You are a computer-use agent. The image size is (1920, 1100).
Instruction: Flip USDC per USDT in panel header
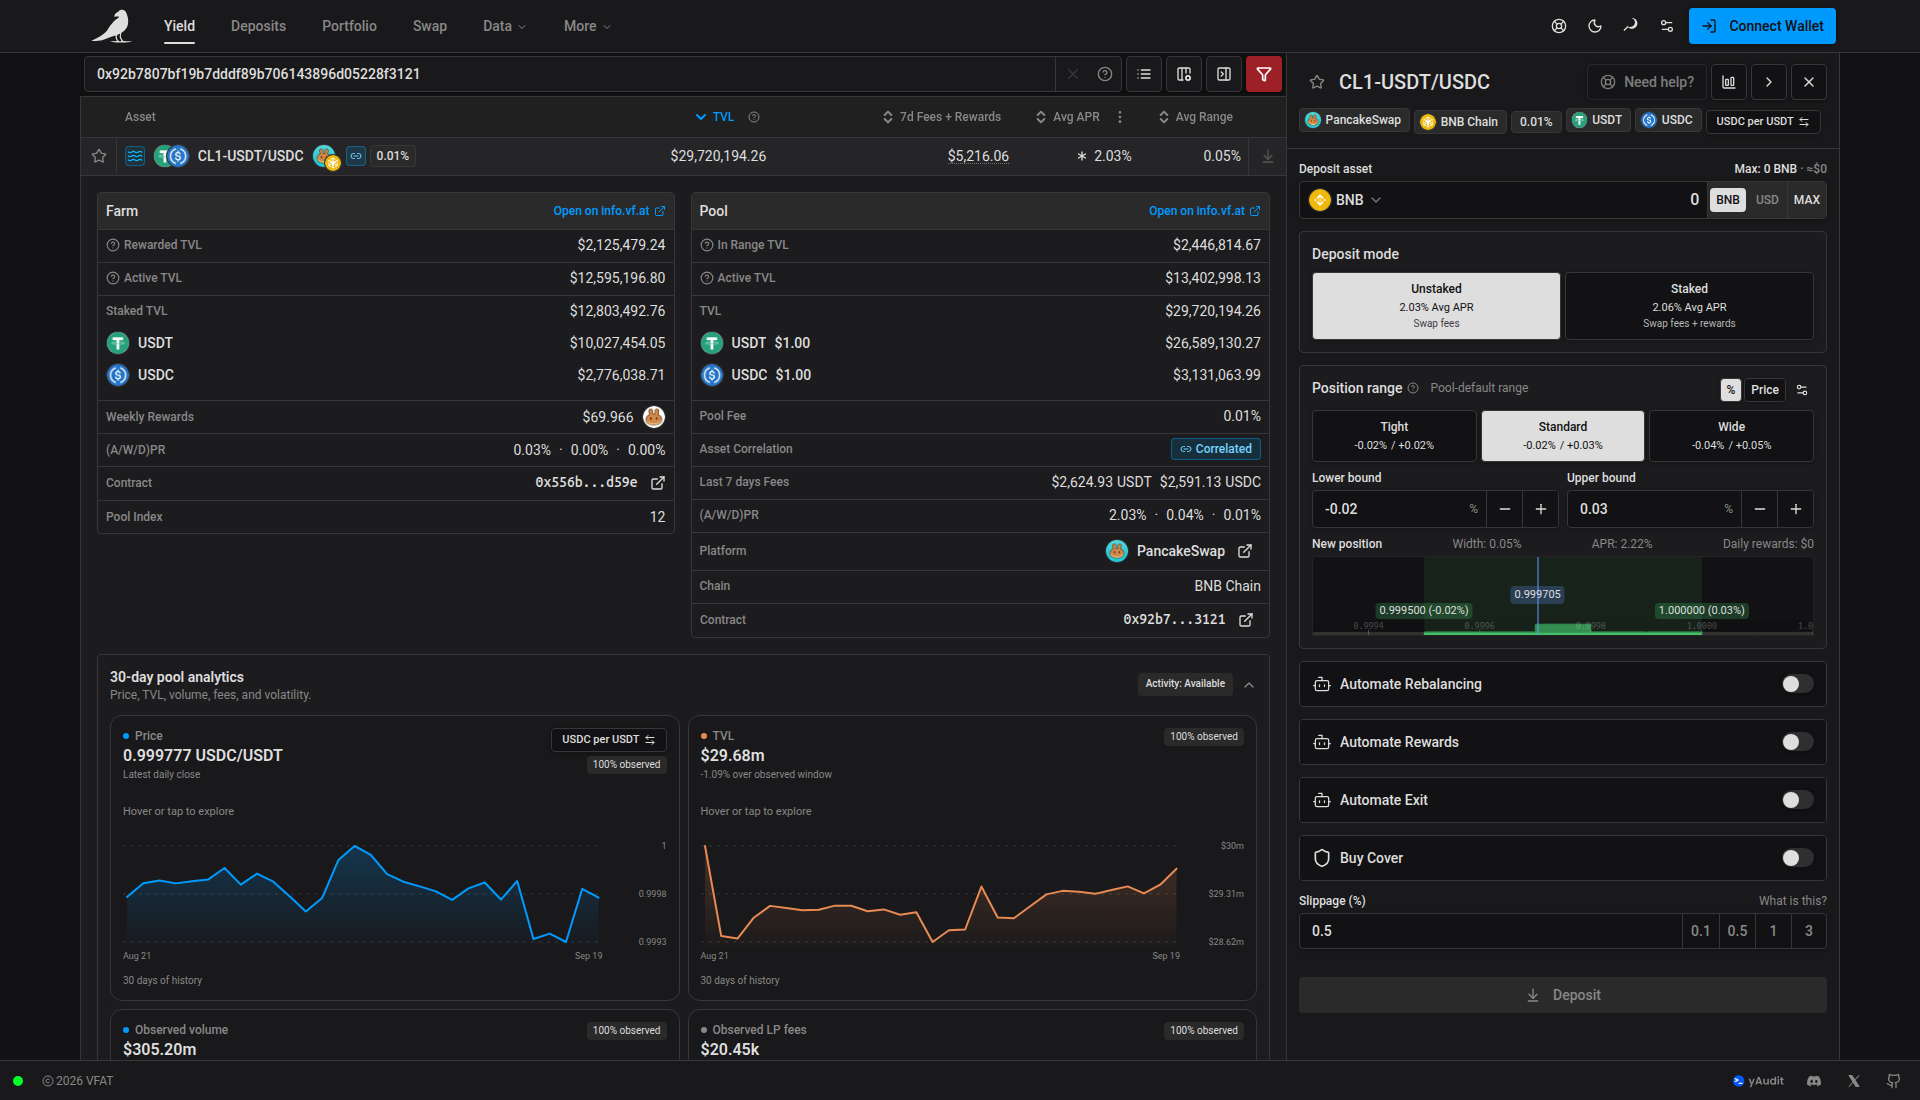point(1762,122)
